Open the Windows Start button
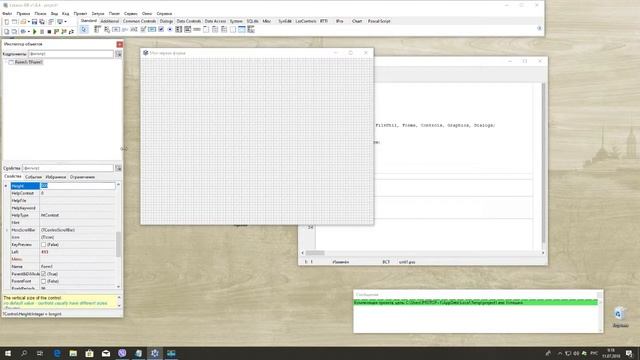This screenshot has height=360, width=640. click(8, 353)
